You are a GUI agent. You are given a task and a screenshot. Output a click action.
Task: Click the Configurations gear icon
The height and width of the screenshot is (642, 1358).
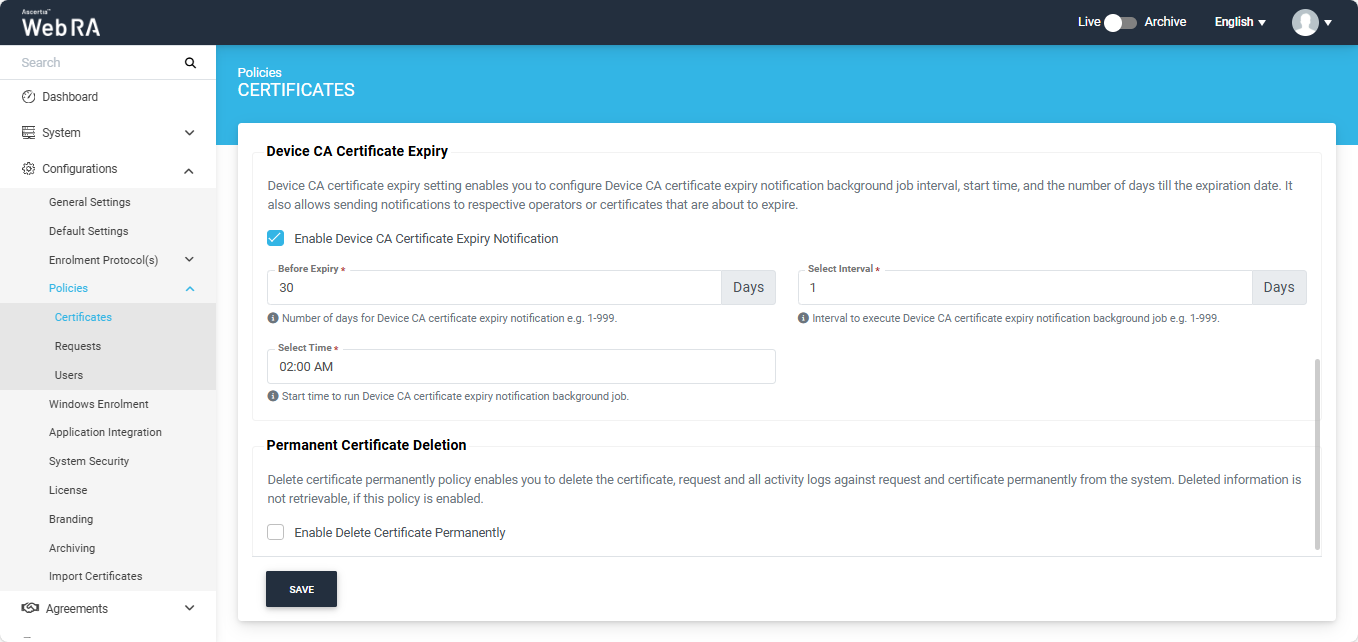click(x=29, y=169)
